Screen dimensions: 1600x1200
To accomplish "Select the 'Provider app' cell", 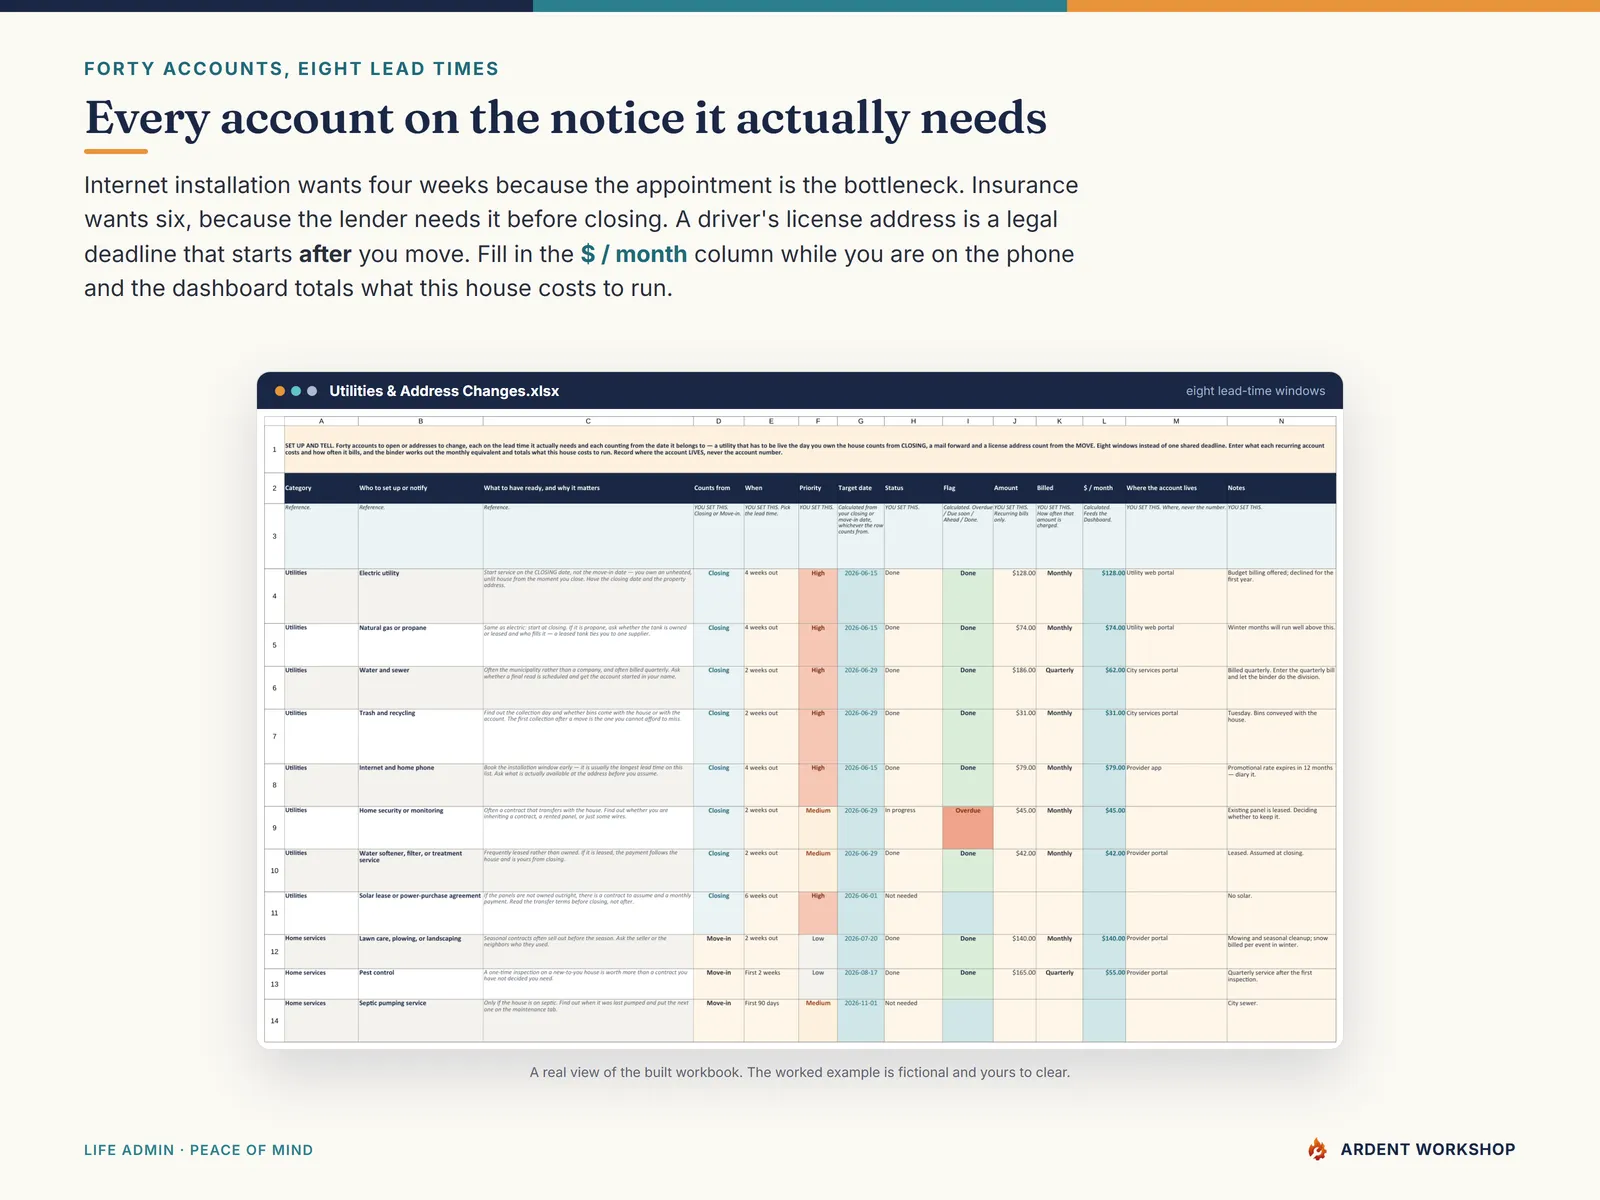I will pos(1176,785).
